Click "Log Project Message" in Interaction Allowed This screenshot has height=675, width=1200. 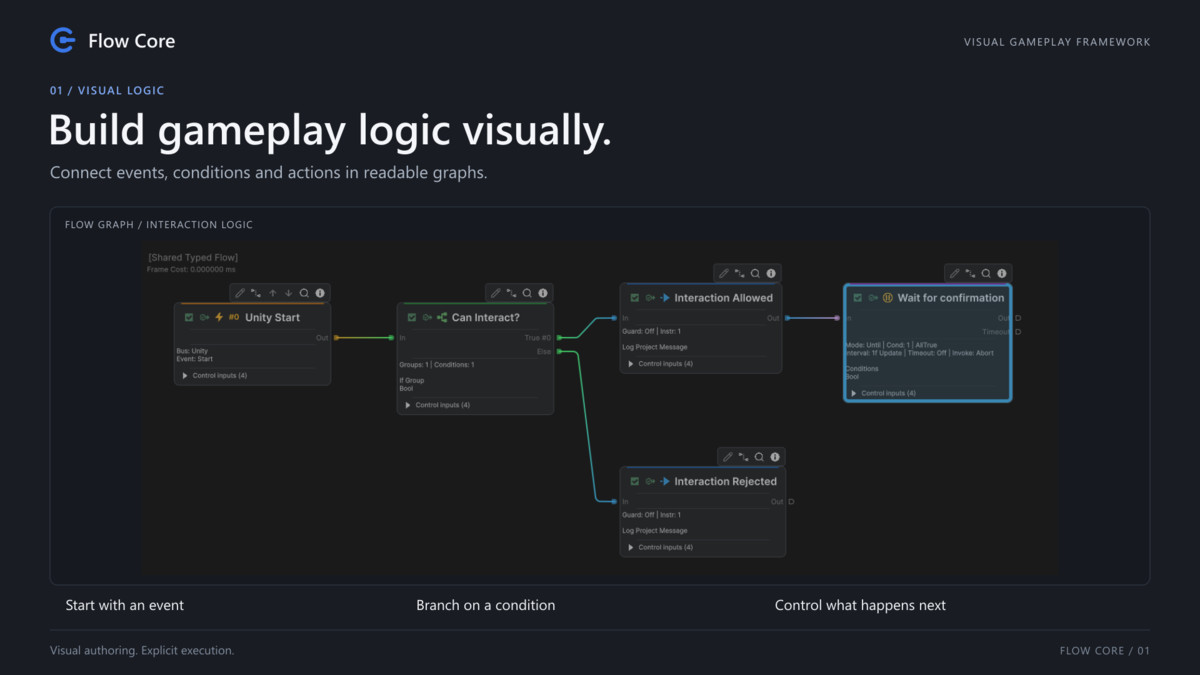coord(655,347)
